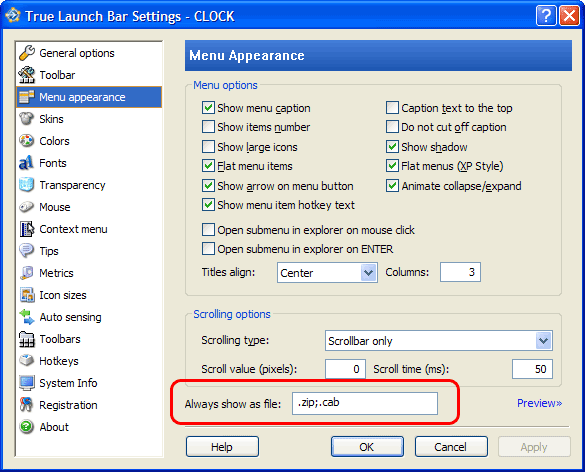Toggle Show menu item hotkey text
The width and height of the screenshot is (585, 472).
(208, 205)
